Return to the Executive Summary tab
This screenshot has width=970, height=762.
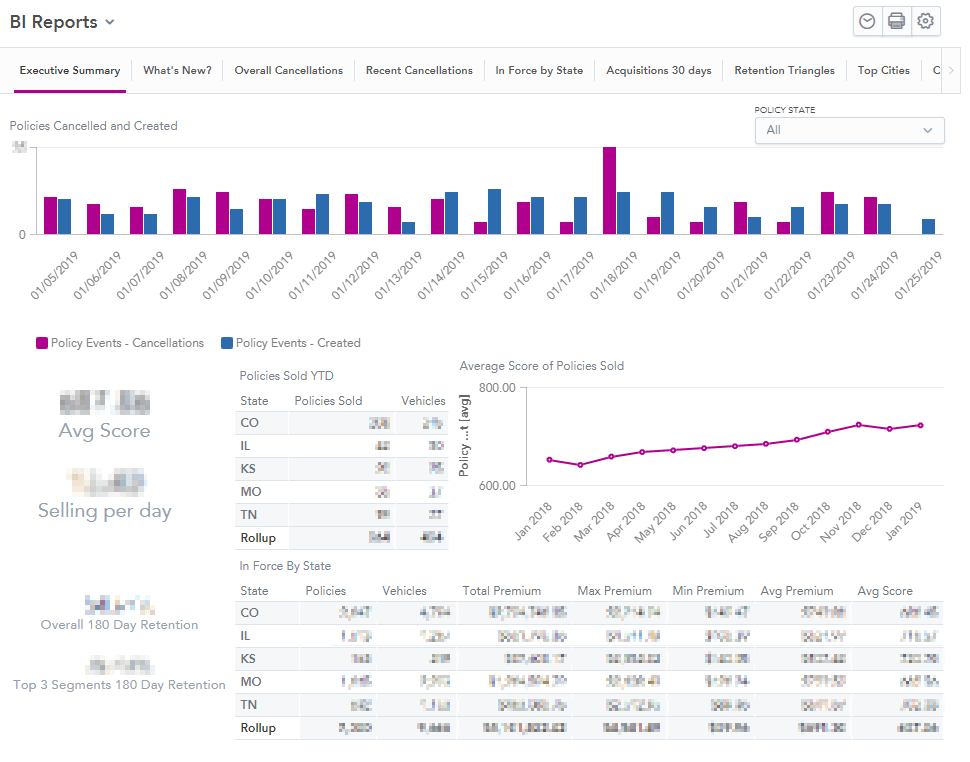point(69,70)
